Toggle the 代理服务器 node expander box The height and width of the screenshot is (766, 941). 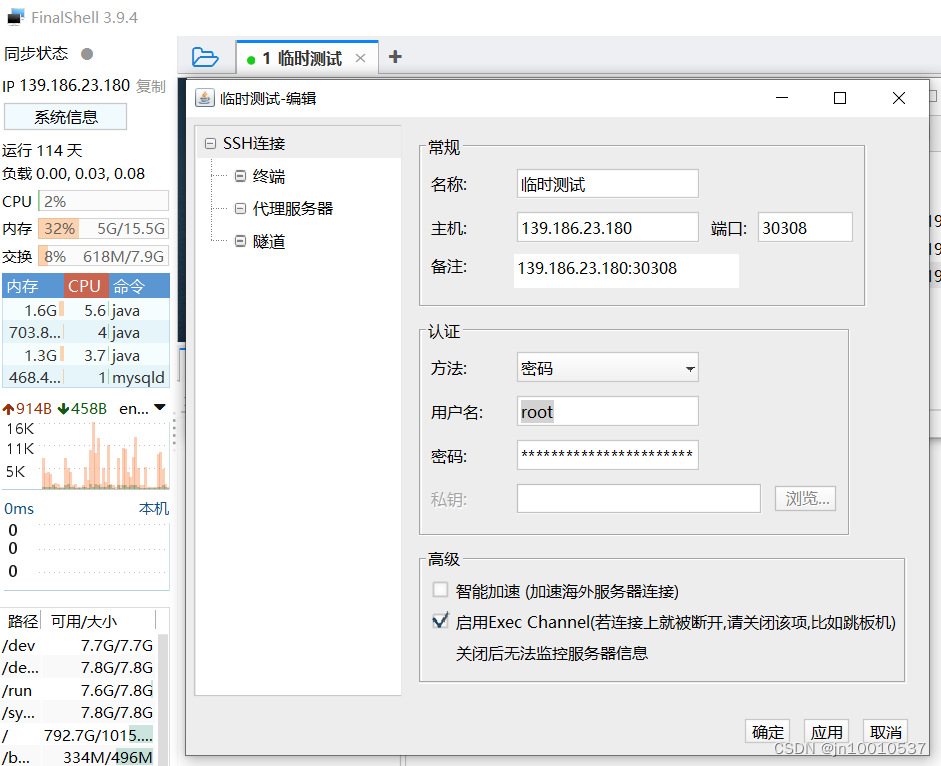(x=240, y=208)
